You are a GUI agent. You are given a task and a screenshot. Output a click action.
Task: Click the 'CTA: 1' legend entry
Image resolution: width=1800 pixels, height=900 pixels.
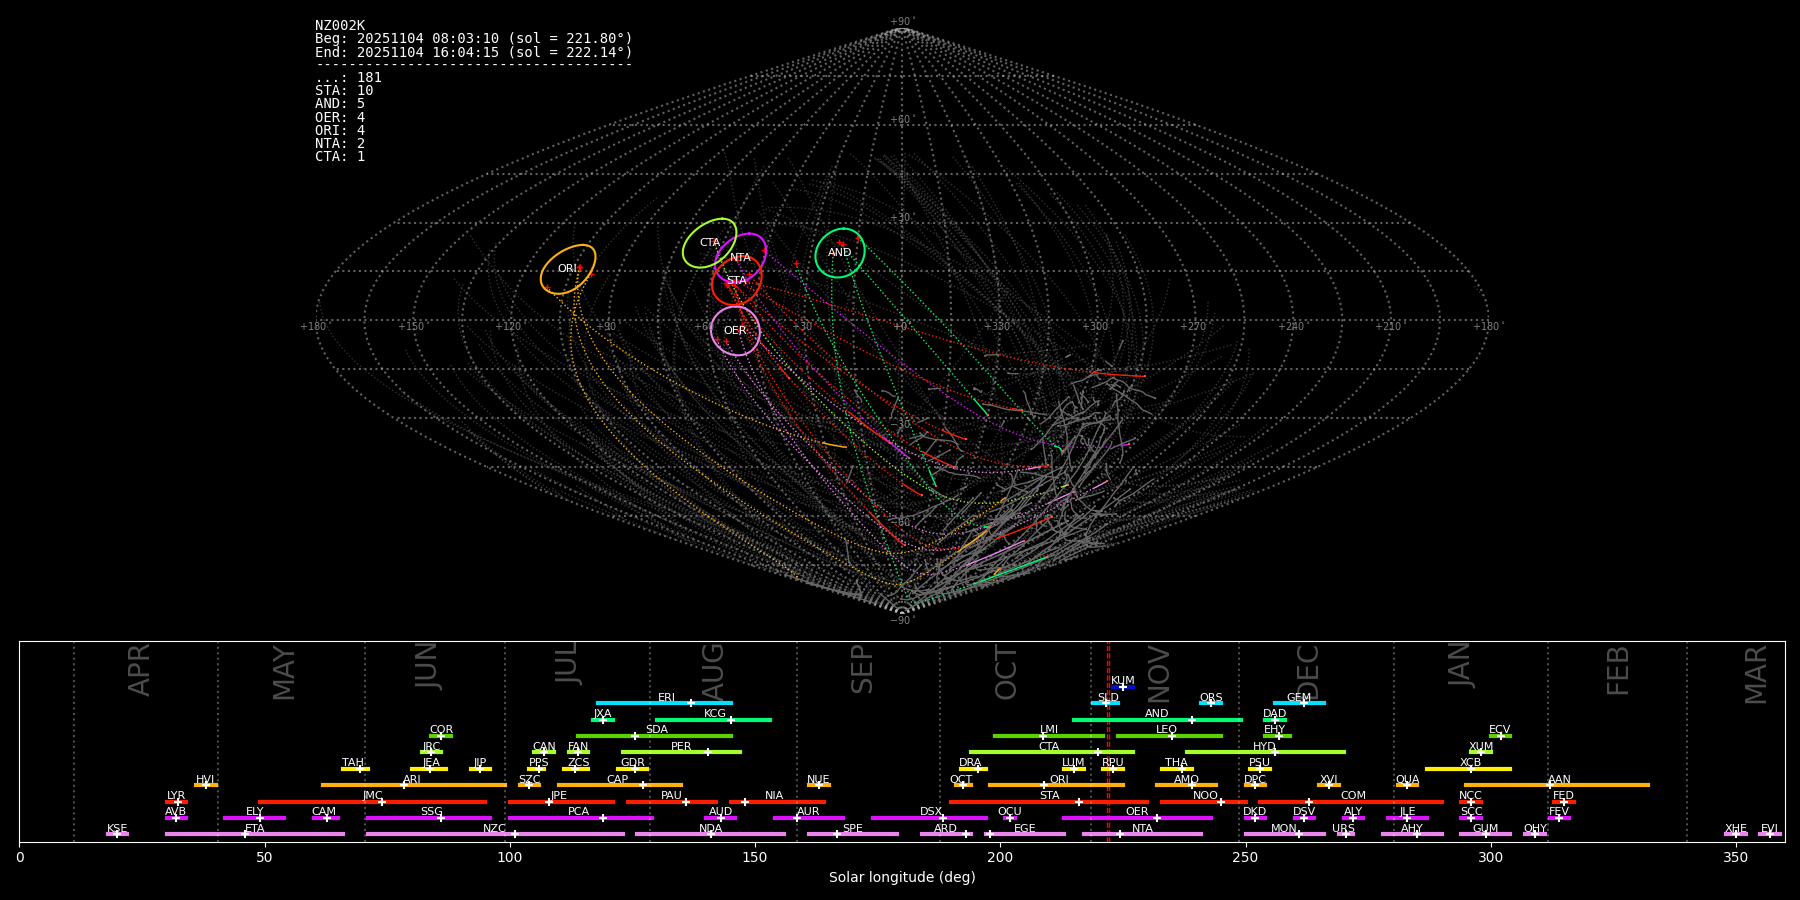340,156
